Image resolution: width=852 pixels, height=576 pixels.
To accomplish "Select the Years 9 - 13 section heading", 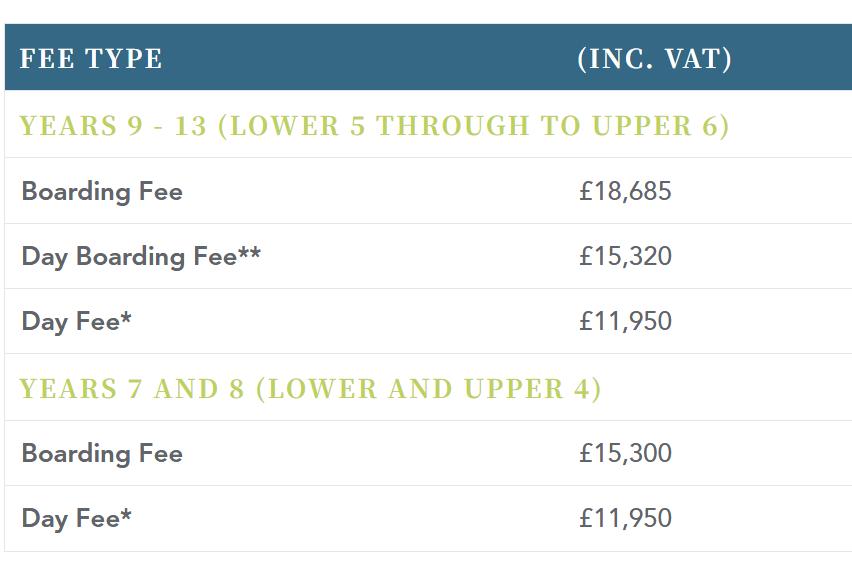I will click(374, 126).
